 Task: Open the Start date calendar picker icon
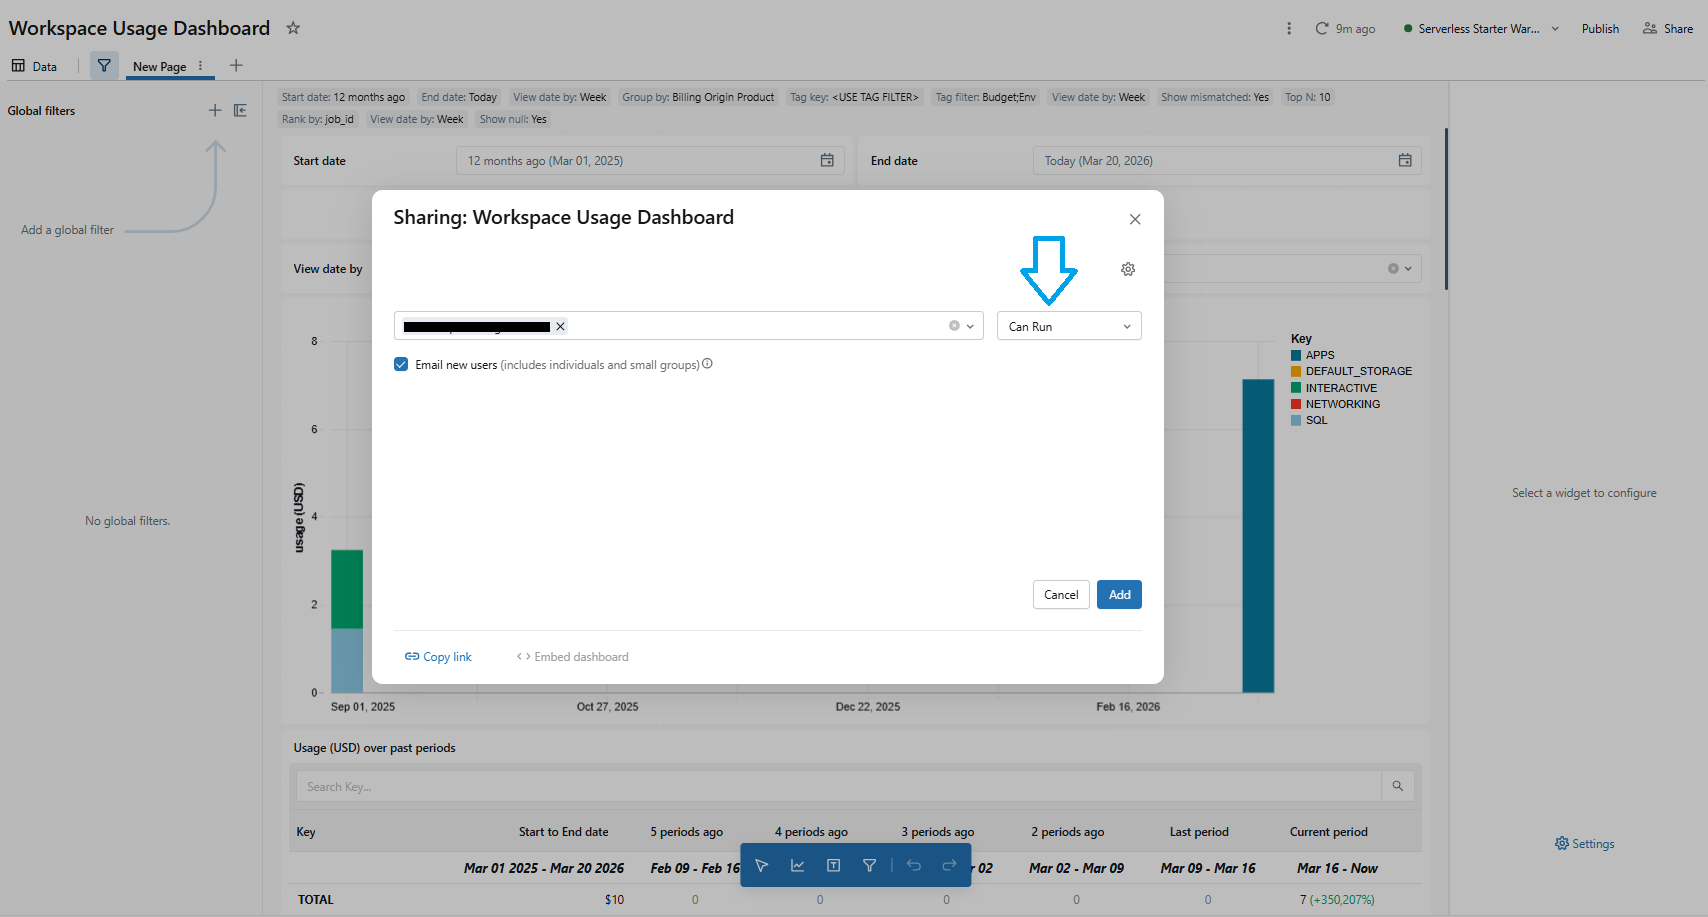pyautogui.click(x=827, y=160)
